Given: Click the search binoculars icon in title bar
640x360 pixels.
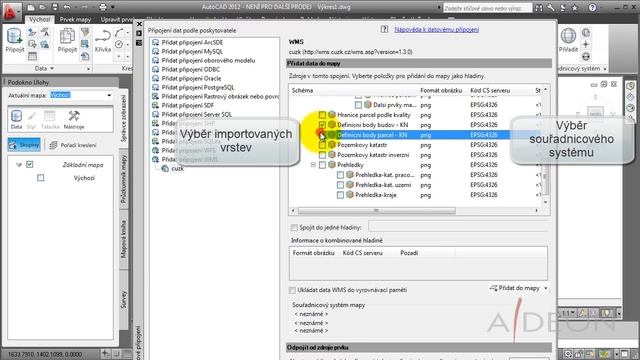Looking at the screenshot, I should pos(539,7).
